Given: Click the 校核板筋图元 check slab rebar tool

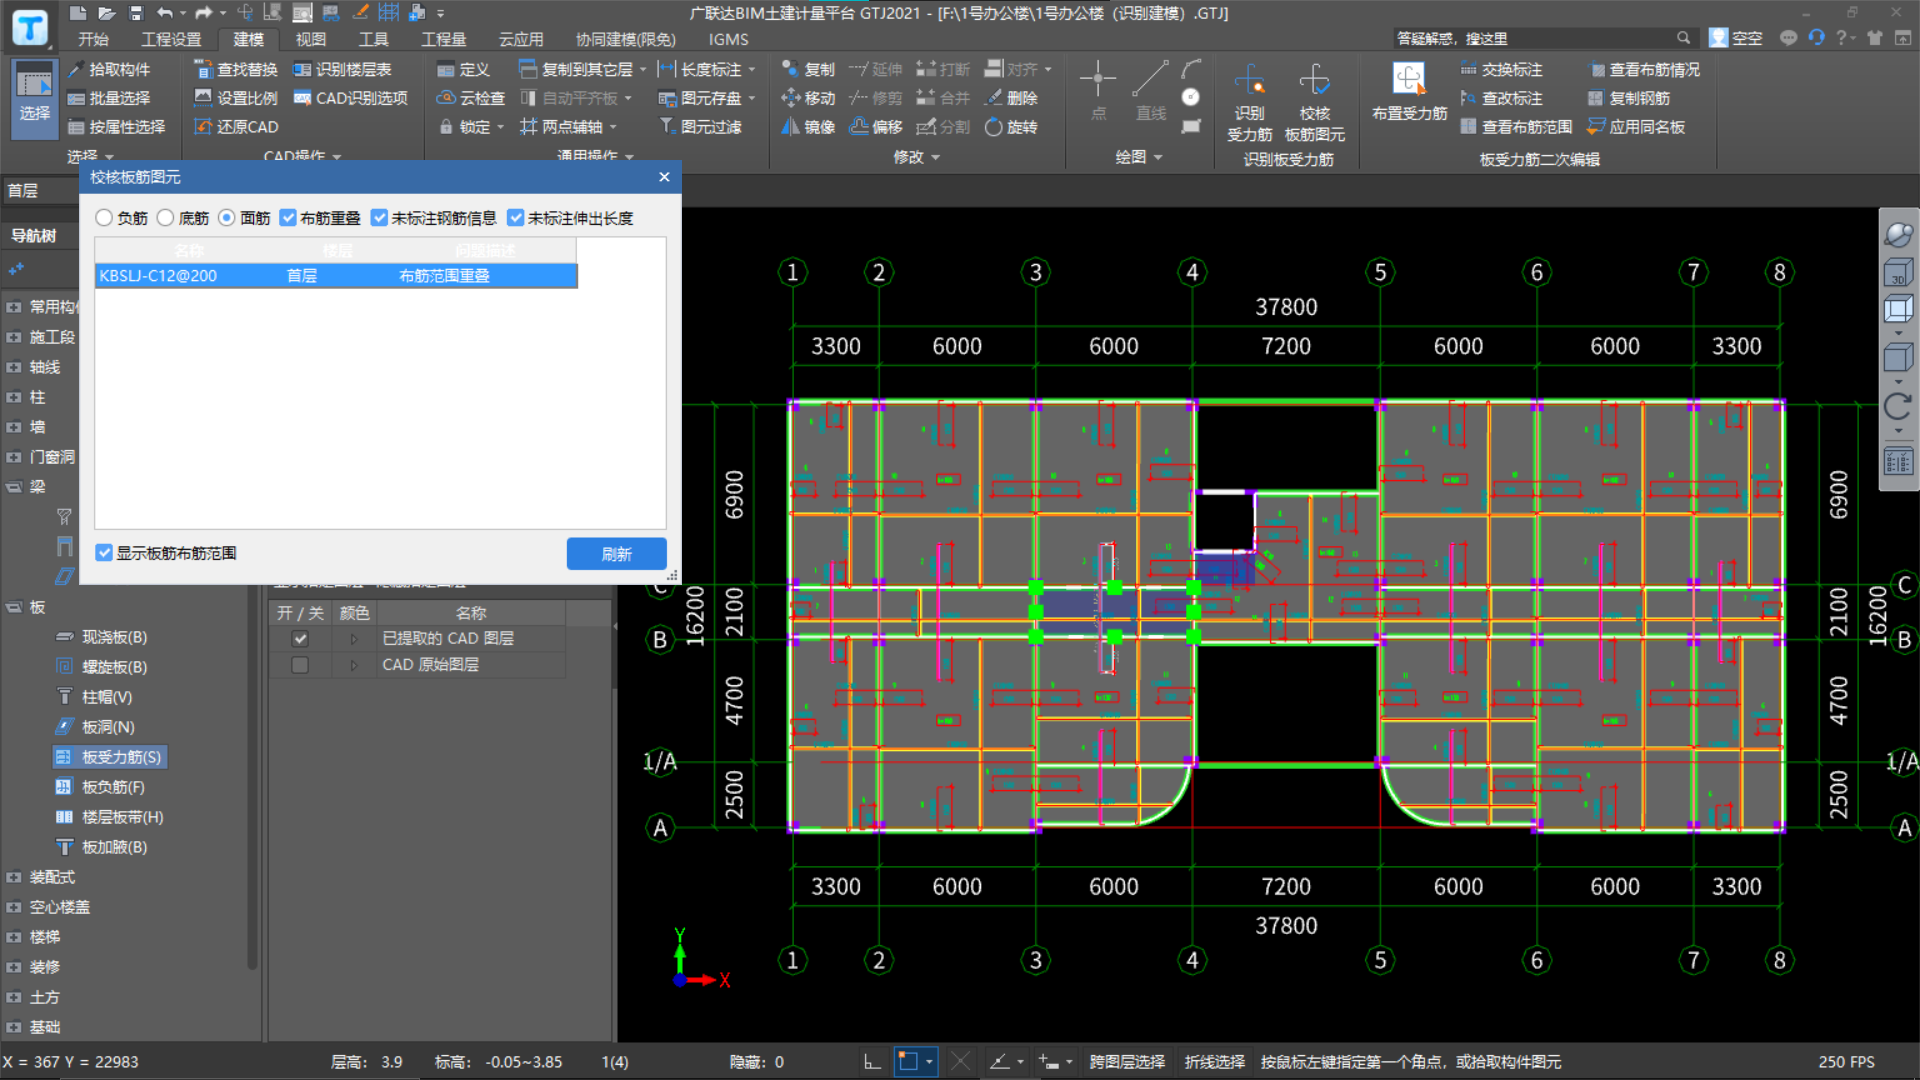Looking at the screenshot, I should (x=1314, y=104).
